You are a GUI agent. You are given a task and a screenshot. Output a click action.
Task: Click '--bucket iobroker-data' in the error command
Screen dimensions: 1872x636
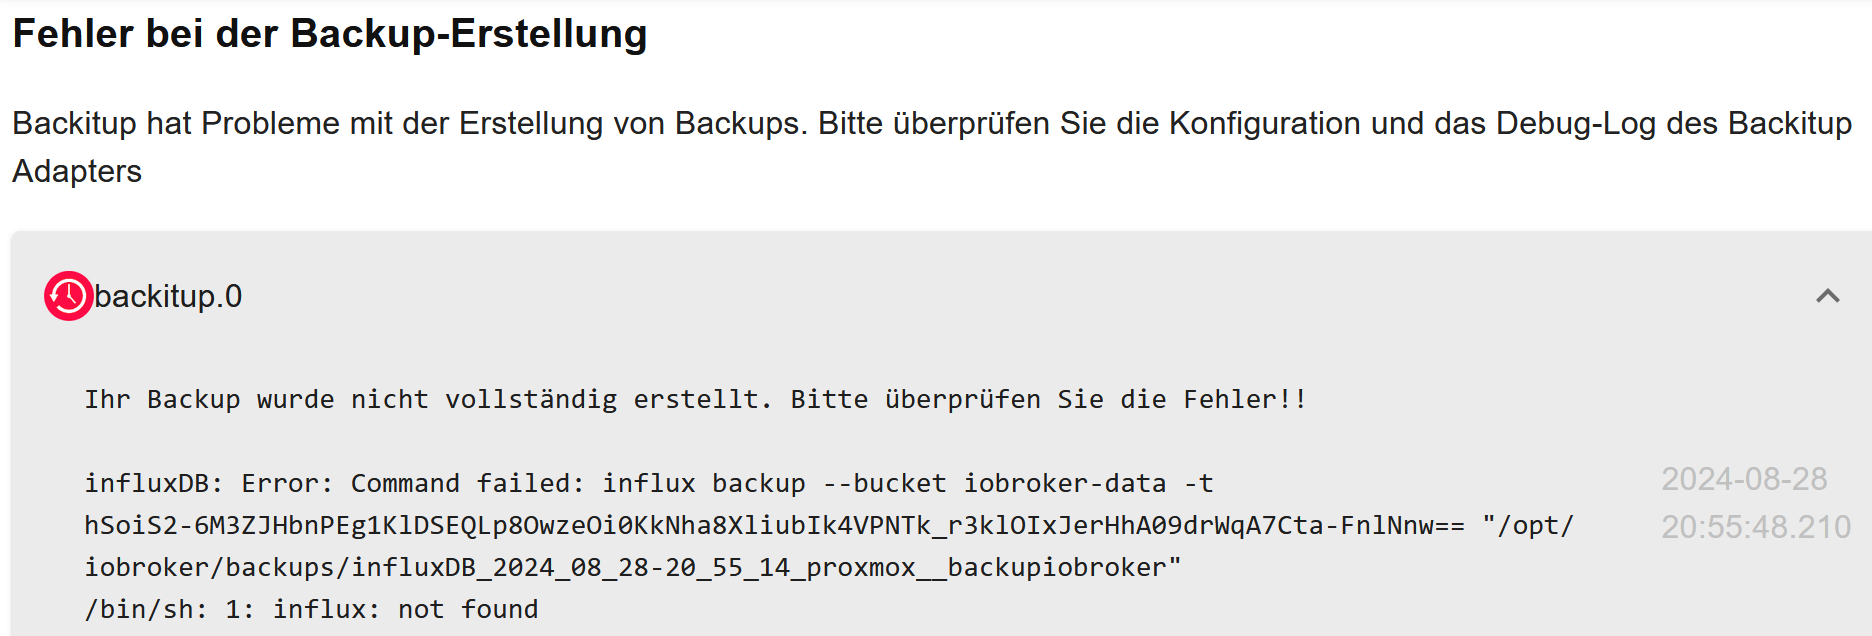994,483
